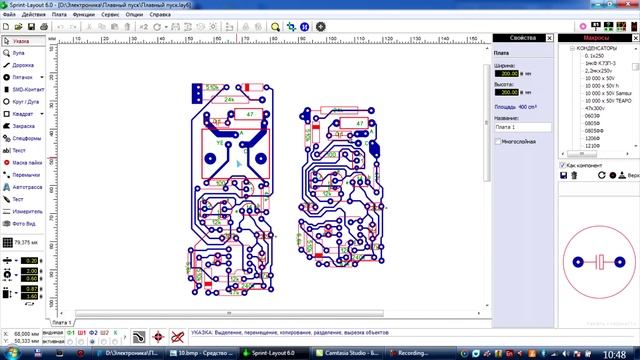Set layer Ф1 as active radio button
Image resolution: width=640 pixels, height=360 pixels.
pos(70,341)
